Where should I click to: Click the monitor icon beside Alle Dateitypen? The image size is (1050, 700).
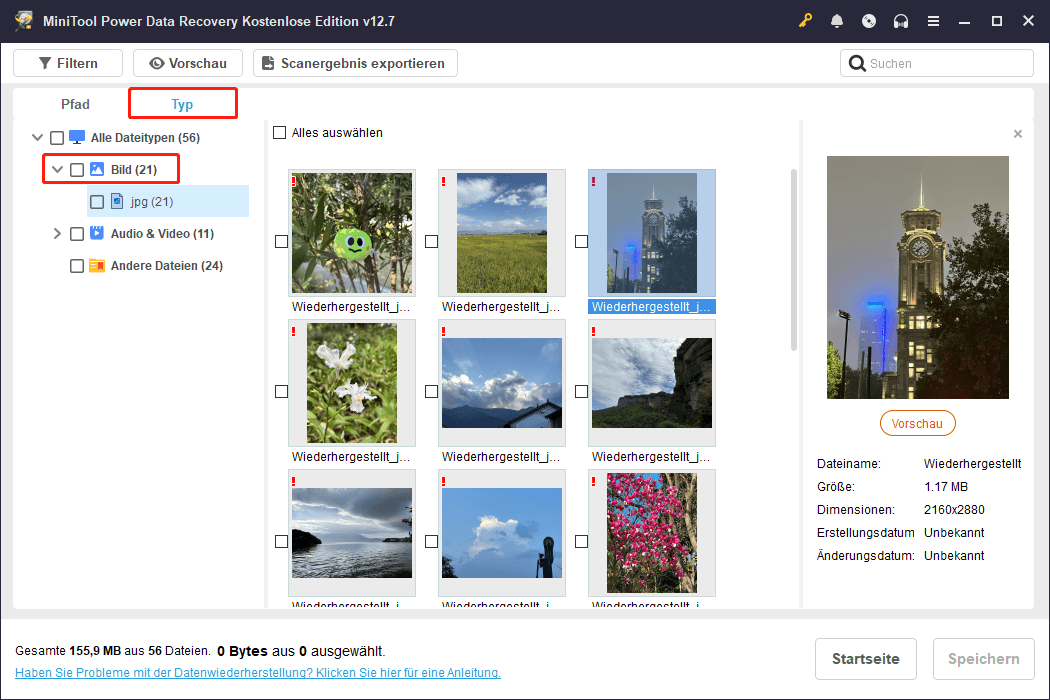[x=77, y=137]
